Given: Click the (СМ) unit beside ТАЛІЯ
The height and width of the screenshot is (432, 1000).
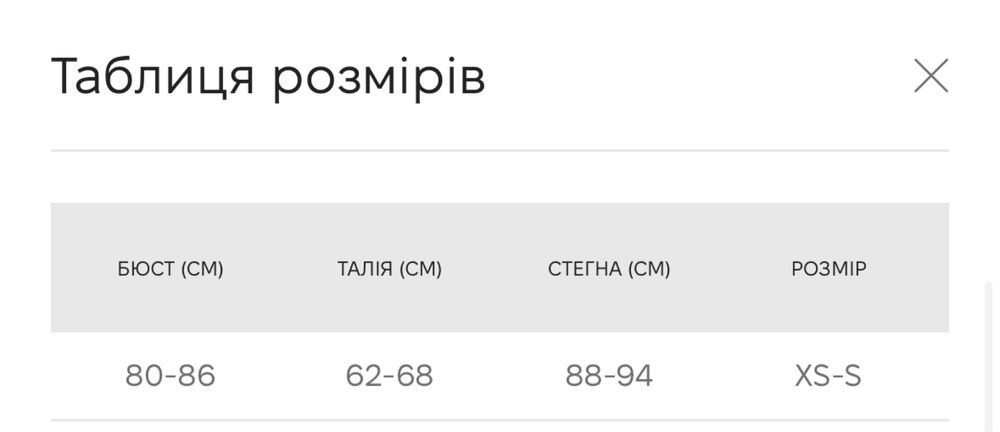Looking at the screenshot, I should (420, 269).
